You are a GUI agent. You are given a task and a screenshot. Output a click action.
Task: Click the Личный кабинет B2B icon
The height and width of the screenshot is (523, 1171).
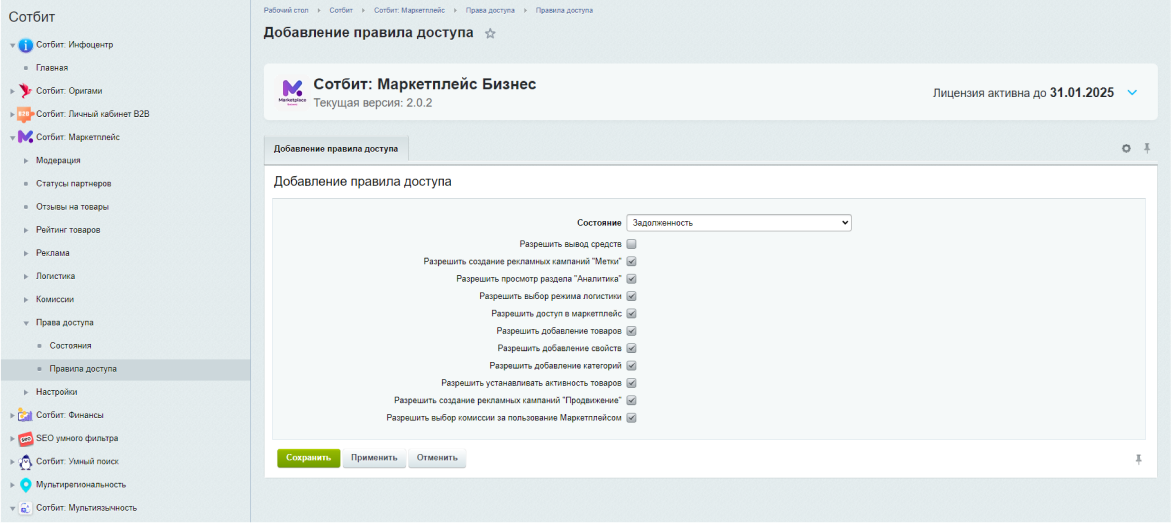pyautogui.click(x=25, y=114)
